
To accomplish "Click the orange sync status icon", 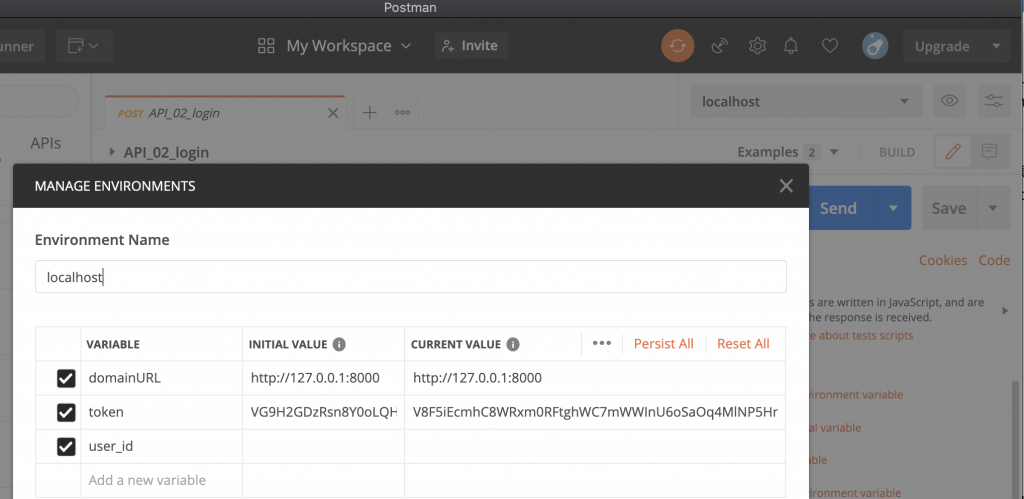I will (x=677, y=46).
